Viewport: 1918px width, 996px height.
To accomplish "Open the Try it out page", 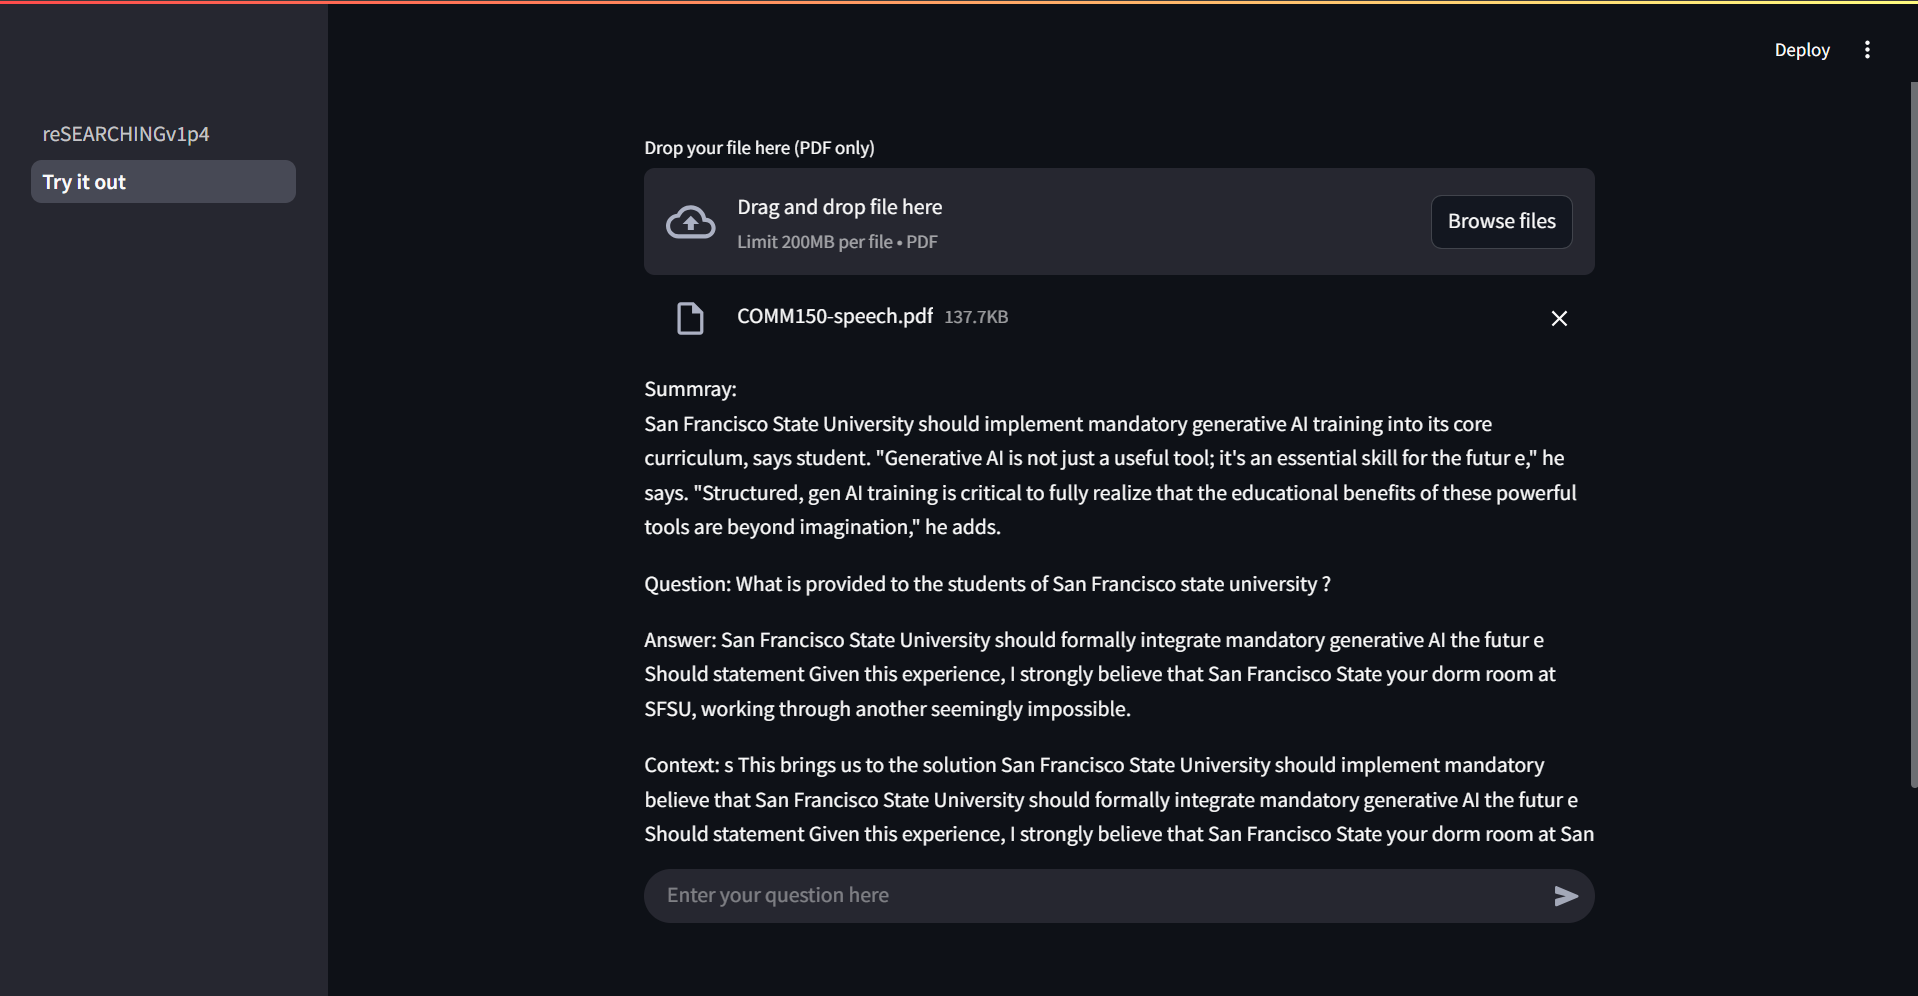I will click(x=163, y=182).
